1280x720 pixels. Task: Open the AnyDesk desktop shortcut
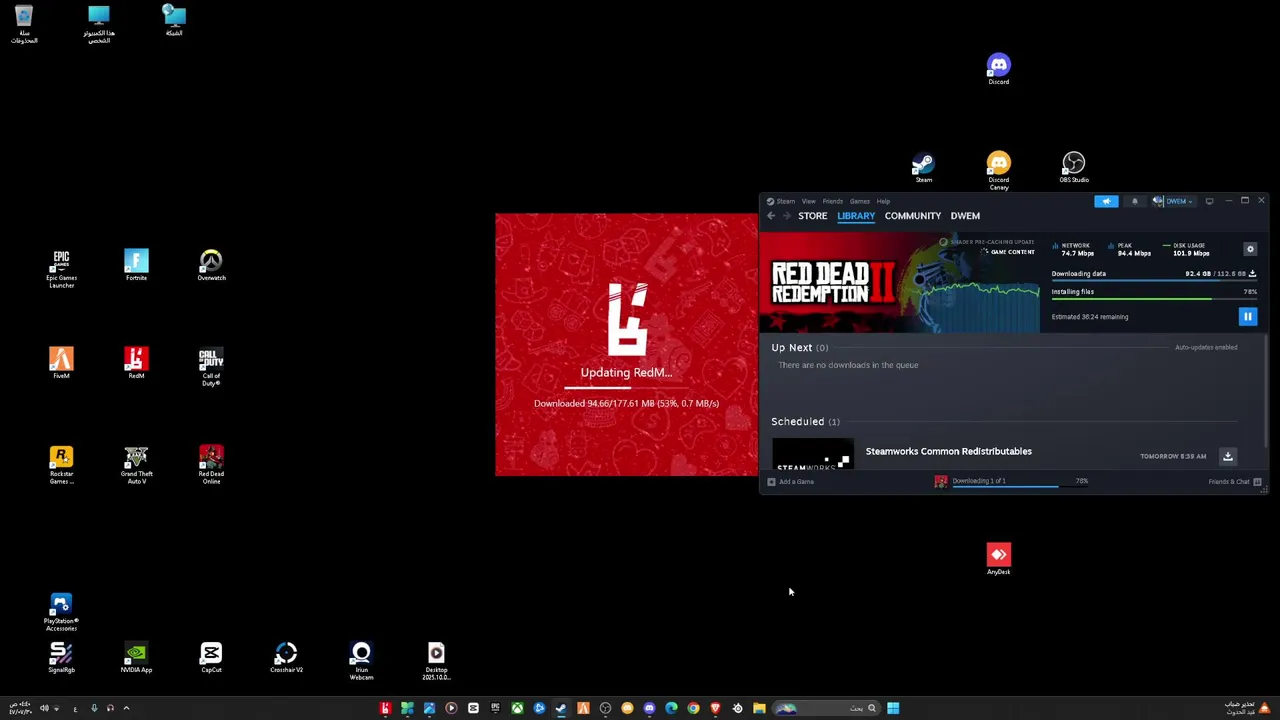[x=998, y=559]
